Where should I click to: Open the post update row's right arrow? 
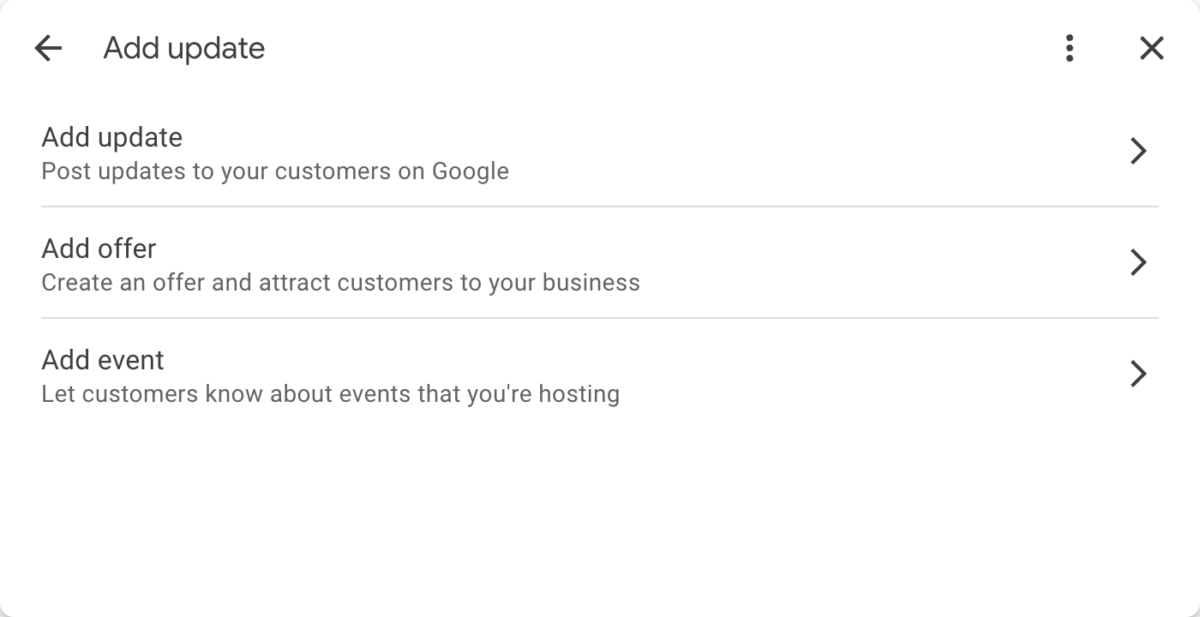coord(1137,151)
